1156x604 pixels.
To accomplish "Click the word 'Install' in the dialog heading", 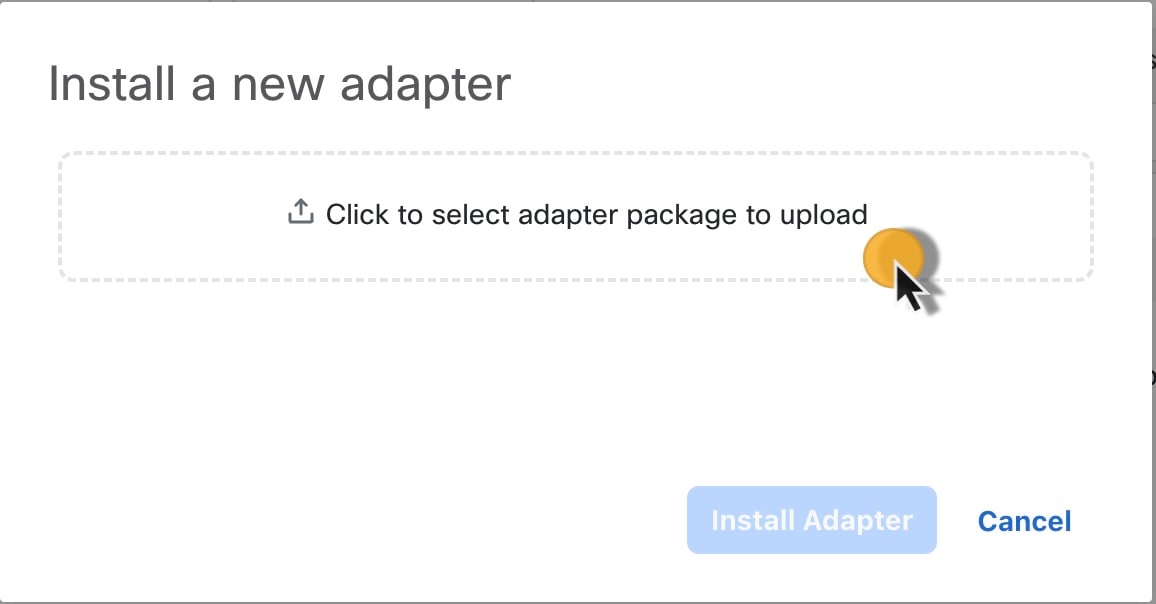I will point(106,84).
